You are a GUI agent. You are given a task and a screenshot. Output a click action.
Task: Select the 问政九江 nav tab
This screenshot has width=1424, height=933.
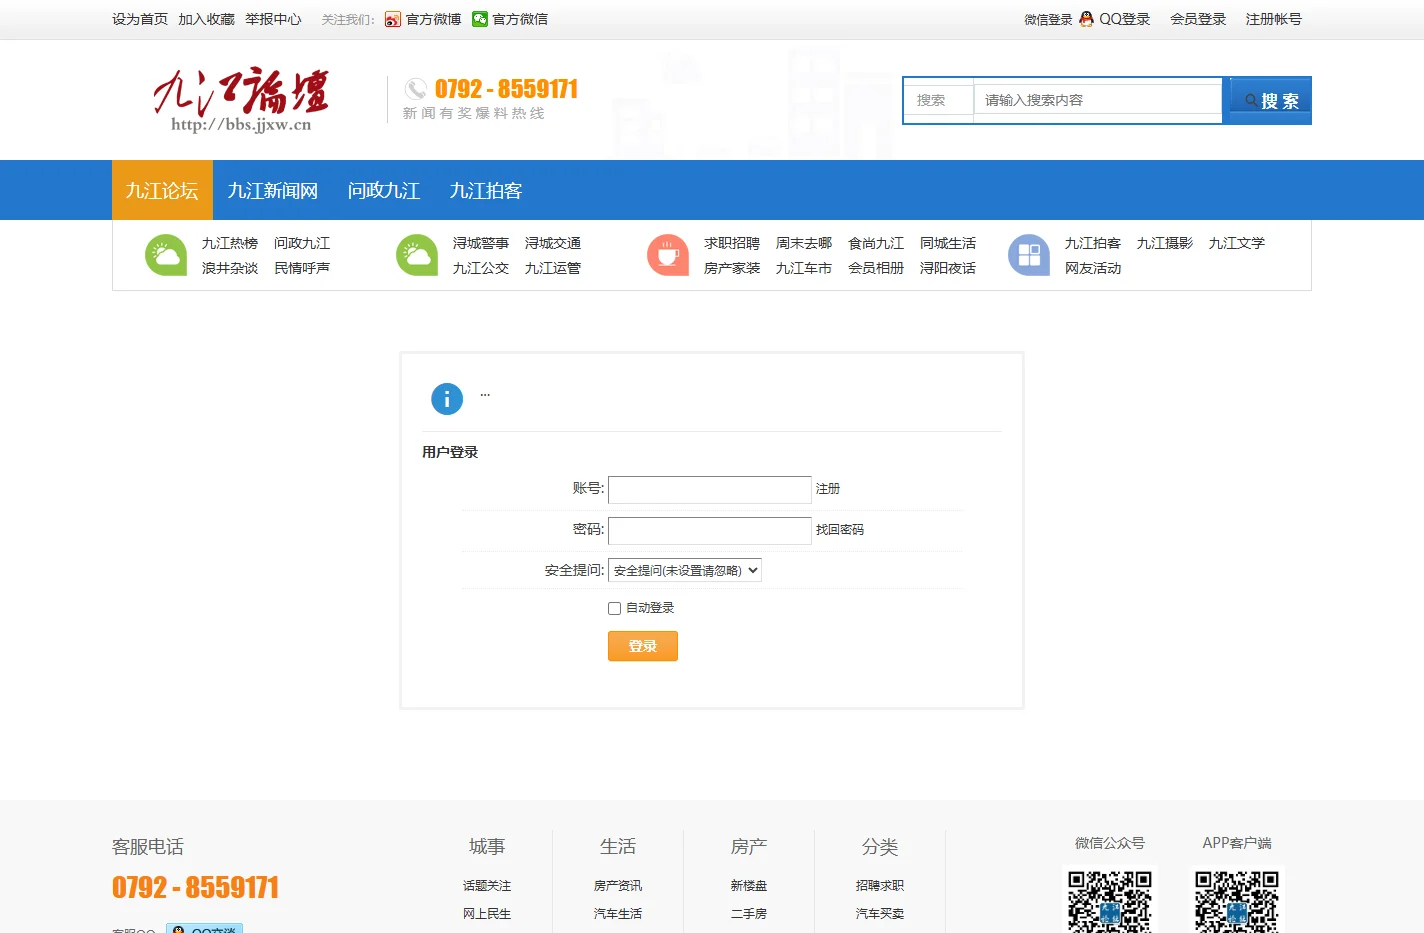click(384, 190)
